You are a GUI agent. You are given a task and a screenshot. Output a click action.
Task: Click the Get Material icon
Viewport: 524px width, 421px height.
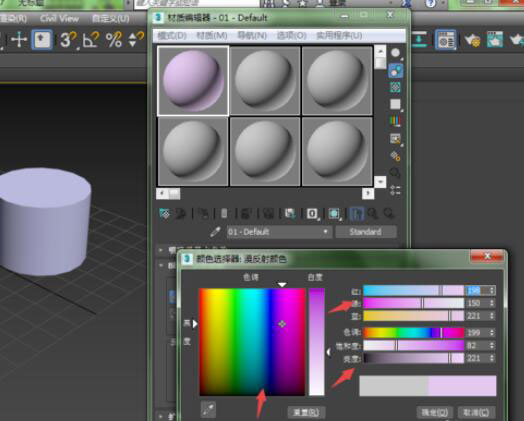(165, 214)
